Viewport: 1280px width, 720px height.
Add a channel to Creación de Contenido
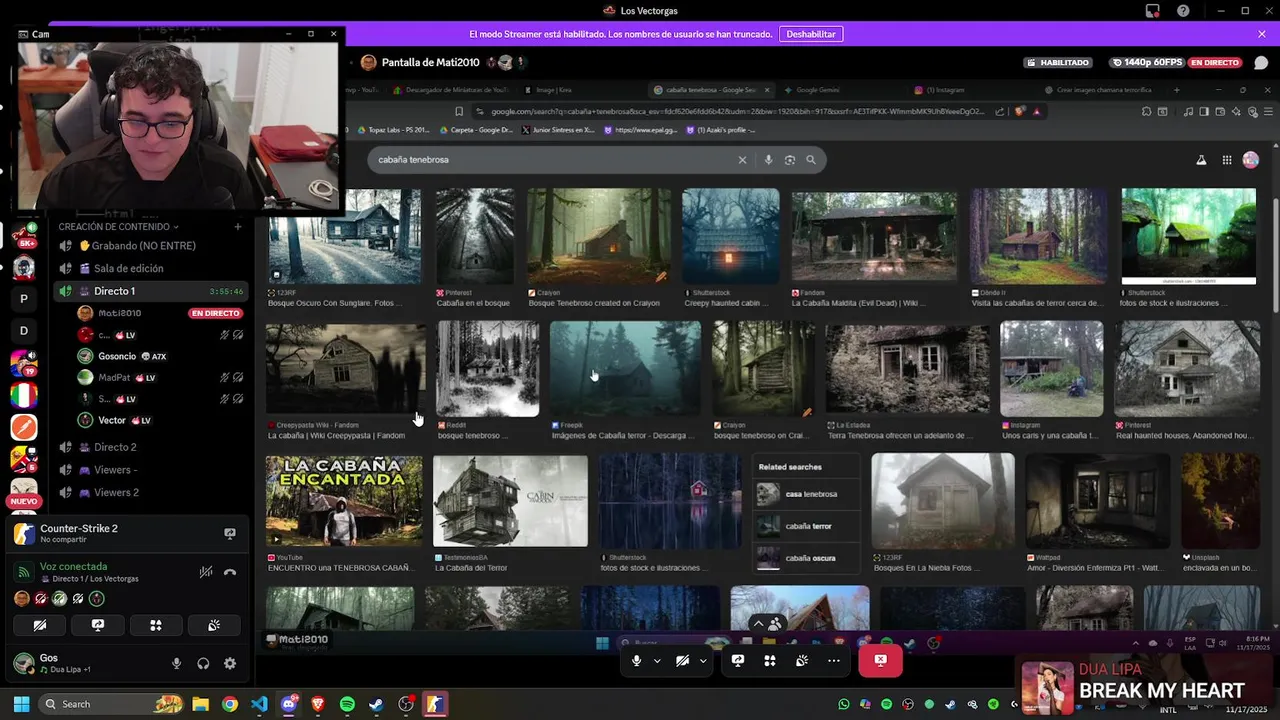tap(237, 227)
